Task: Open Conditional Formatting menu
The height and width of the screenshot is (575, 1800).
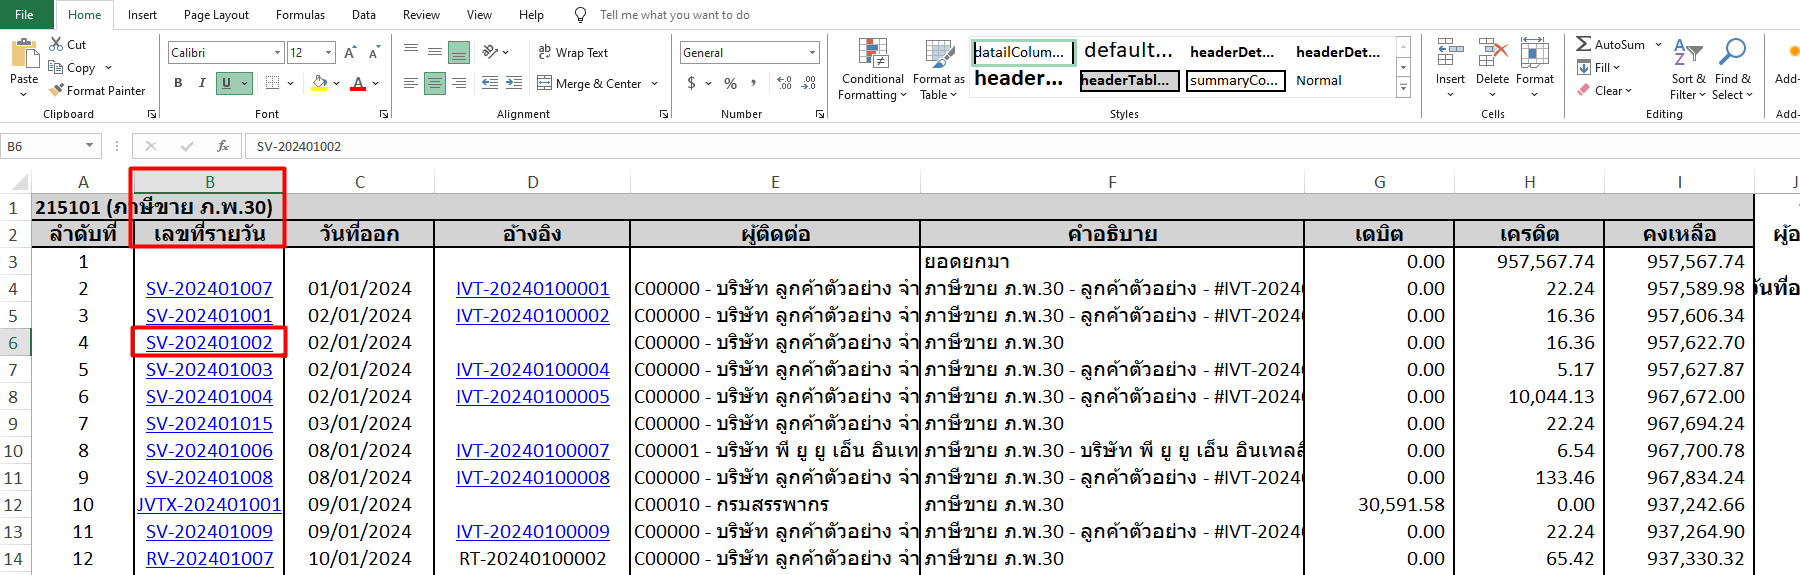Action: [x=872, y=69]
